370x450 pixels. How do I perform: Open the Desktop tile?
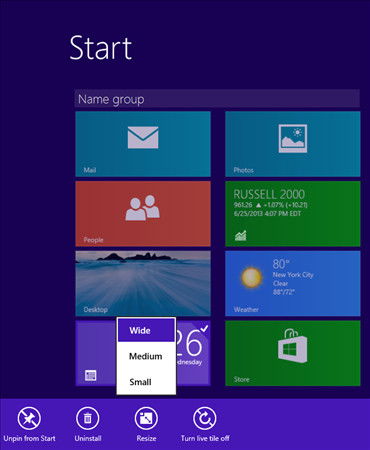143,283
